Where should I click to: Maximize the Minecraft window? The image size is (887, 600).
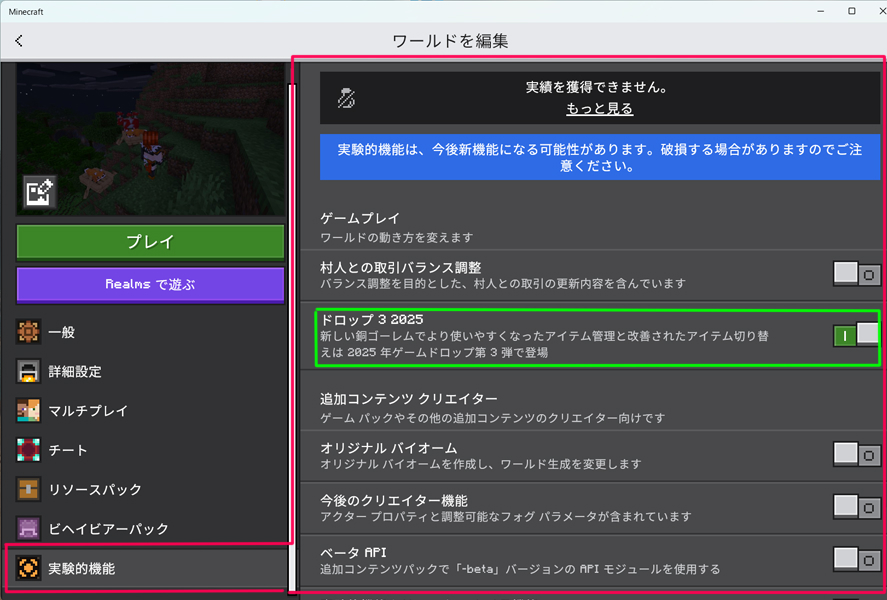pyautogui.click(x=852, y=11)
